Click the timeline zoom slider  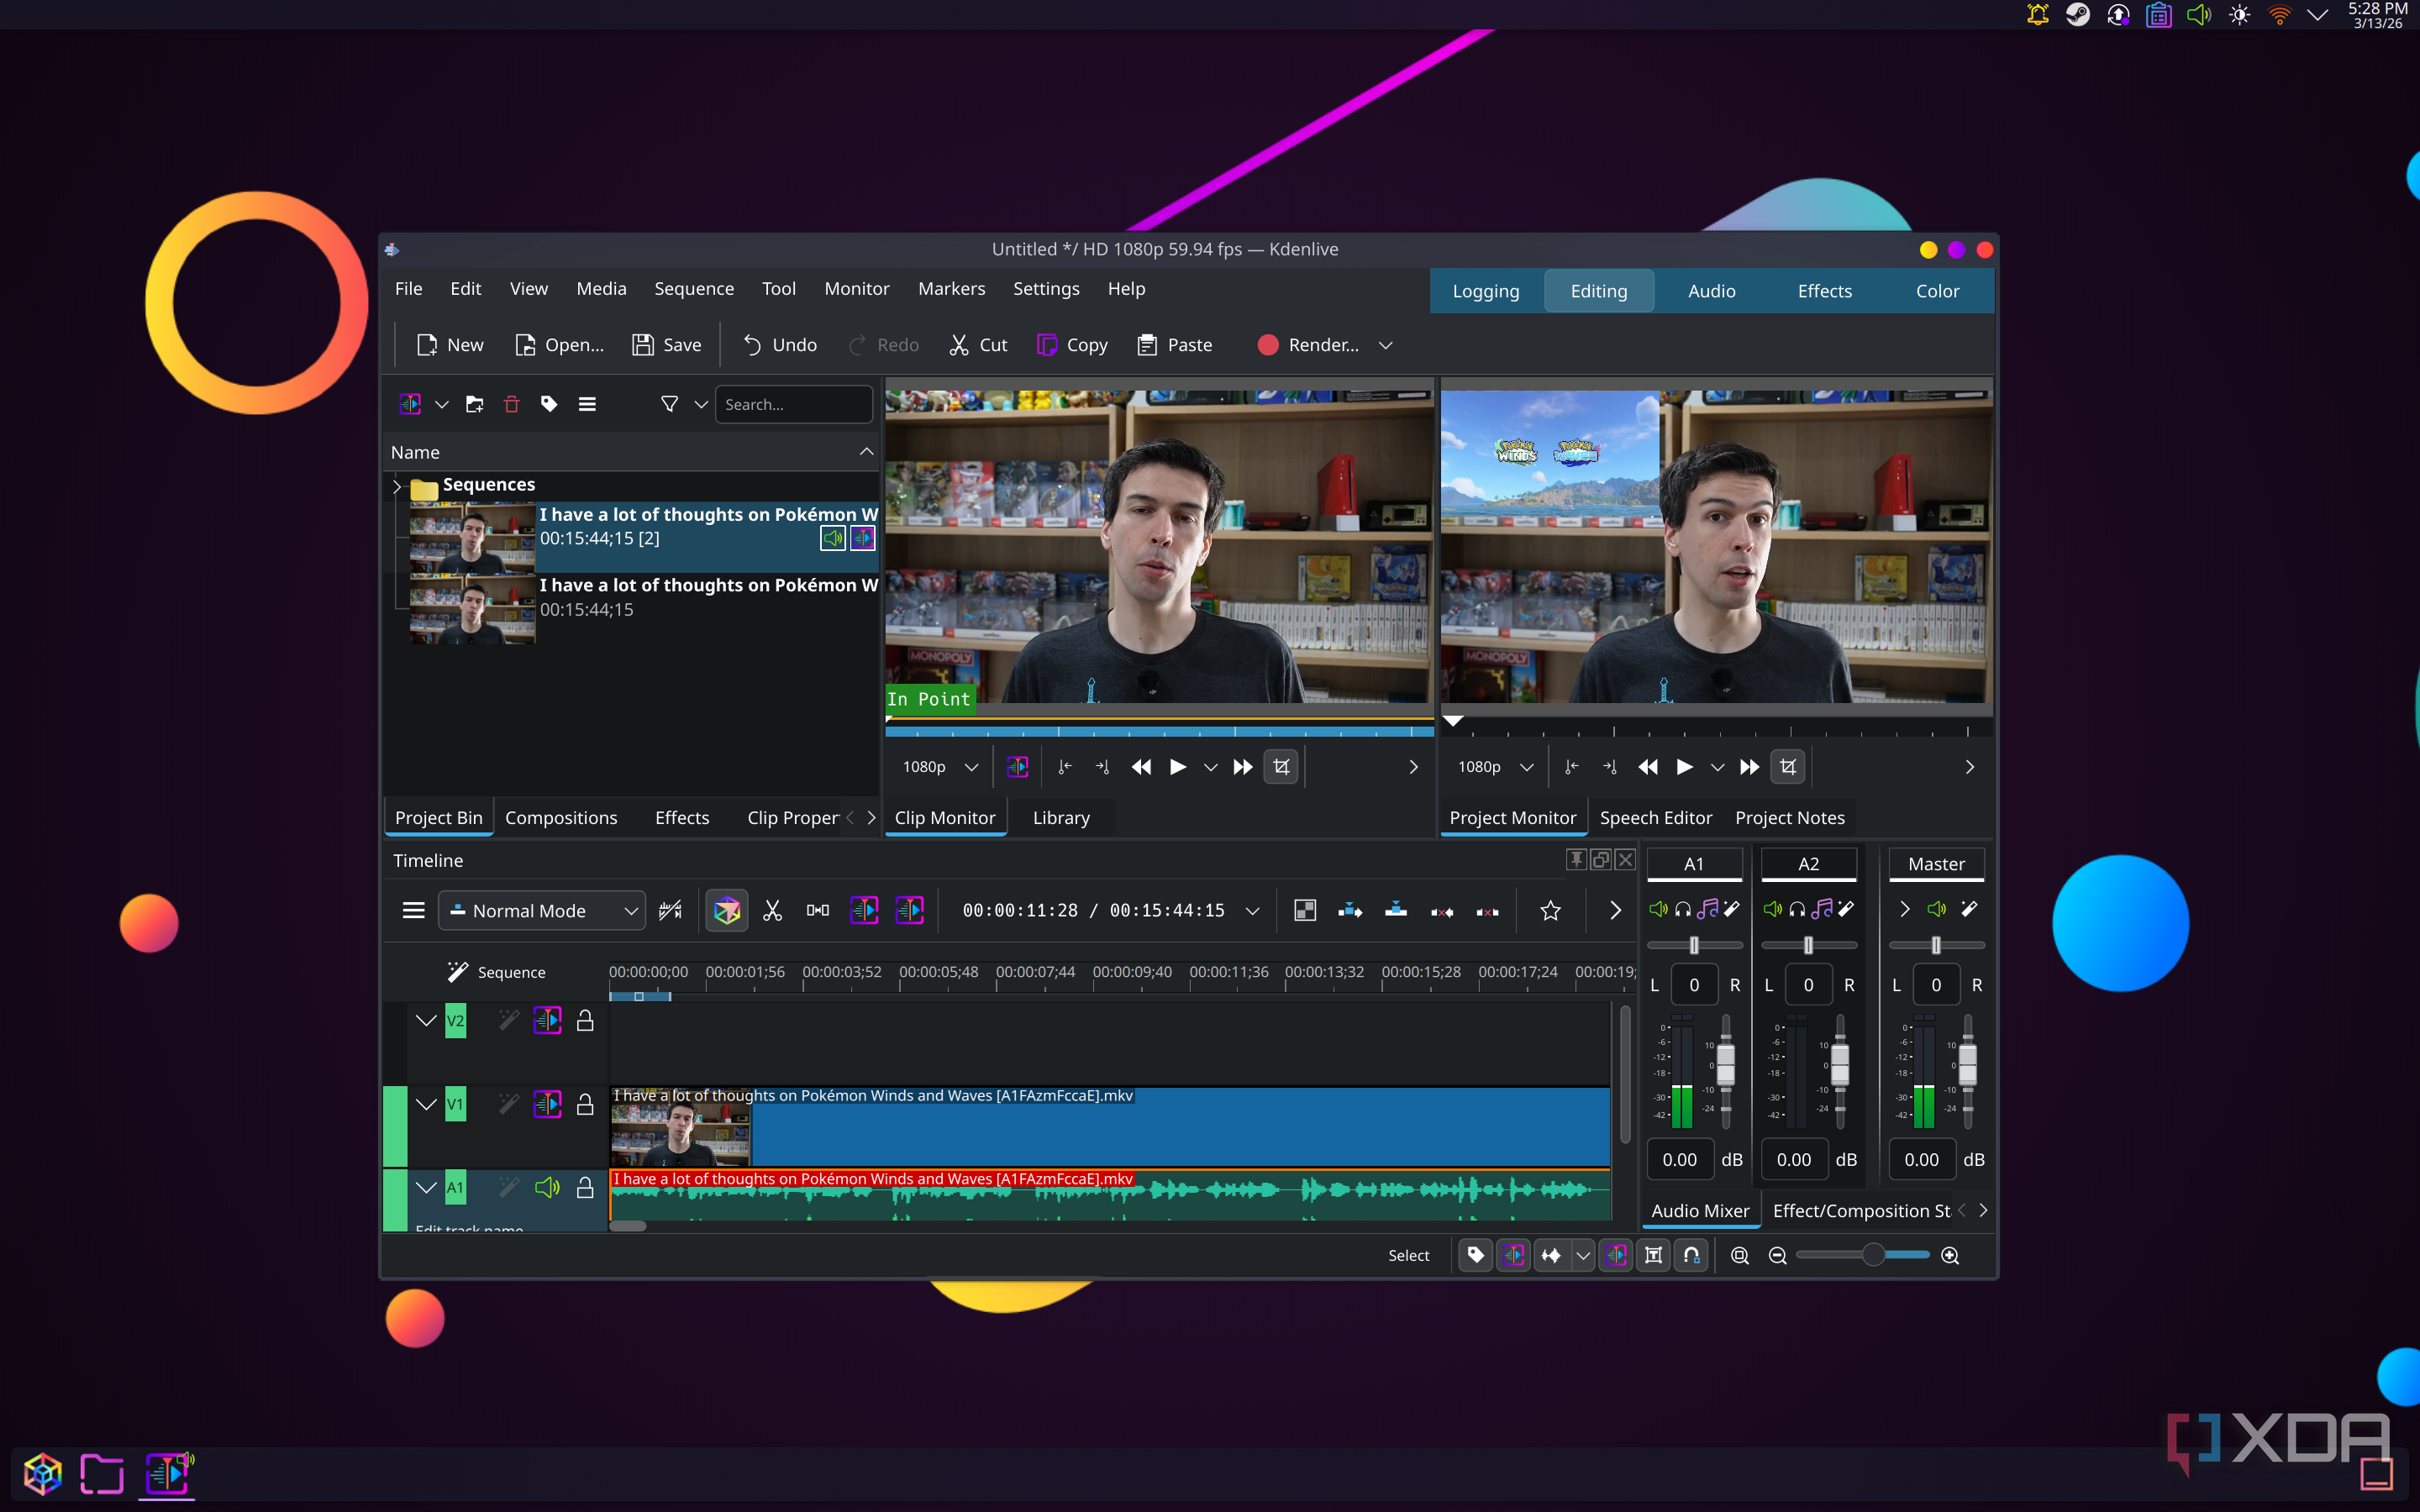1863,1255
